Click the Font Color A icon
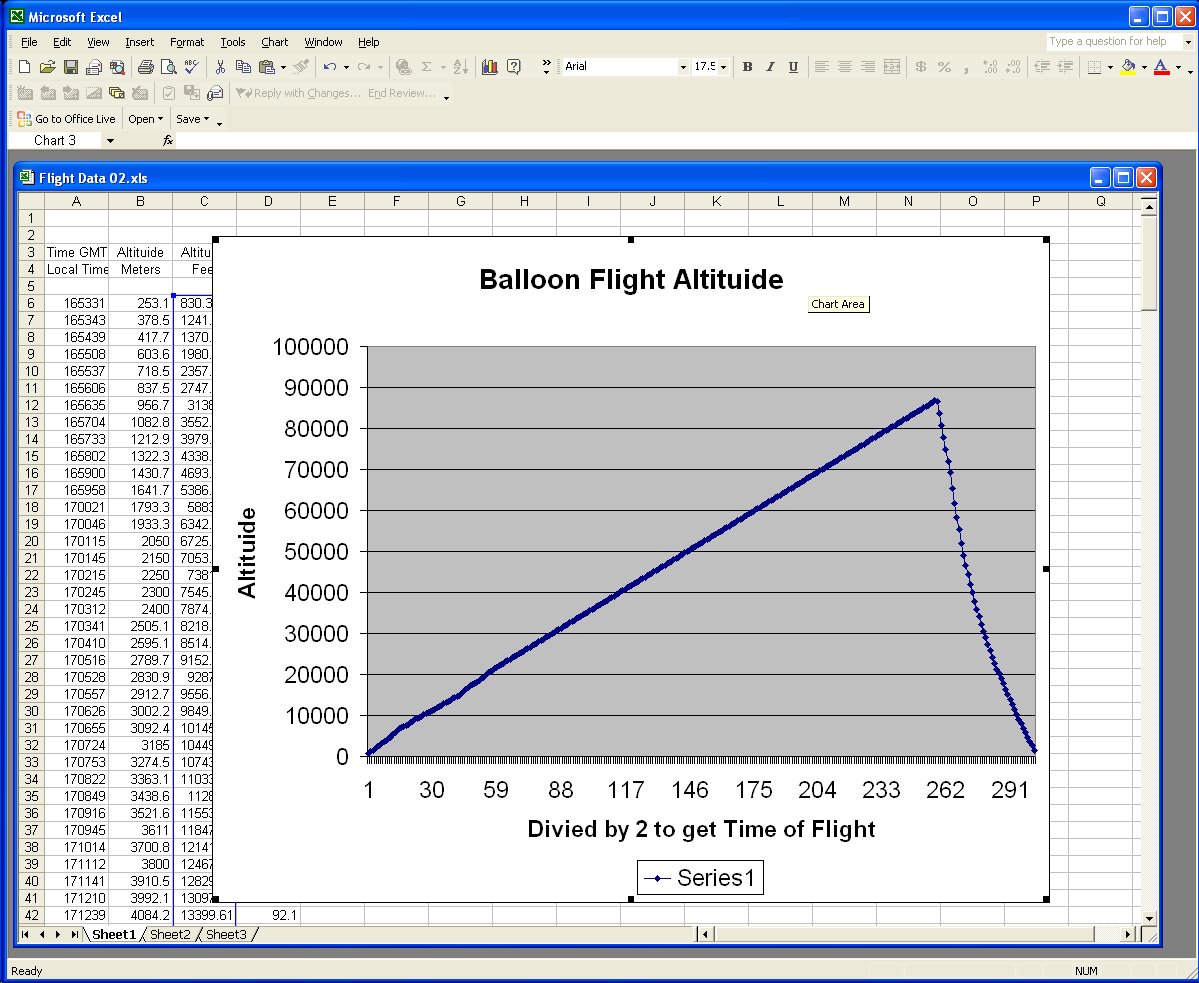 (1162, 67)
